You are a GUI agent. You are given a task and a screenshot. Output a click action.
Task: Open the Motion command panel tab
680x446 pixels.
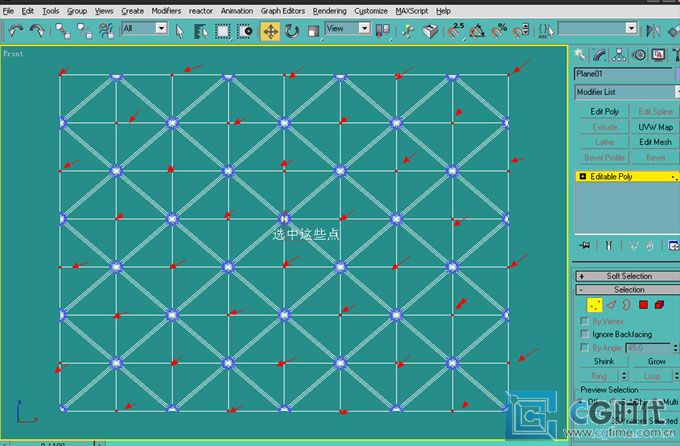(x=639, y=55)
